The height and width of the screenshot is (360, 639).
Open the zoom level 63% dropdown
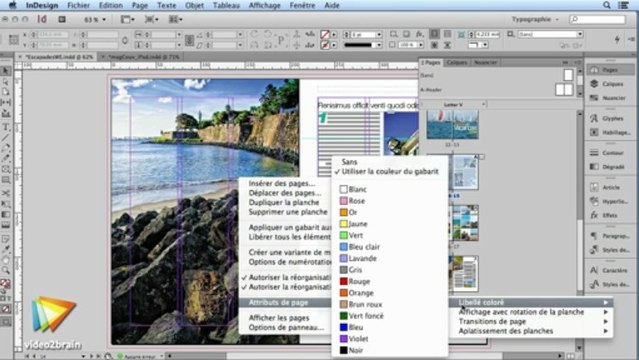coord(95,20)
